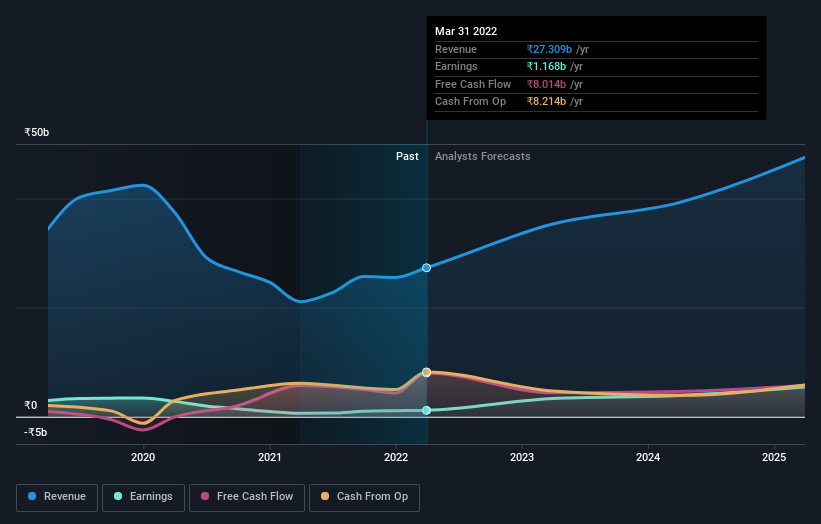Click the Revenue row label in tooltip
Screen dimensions: 821x524
point(456,49)
